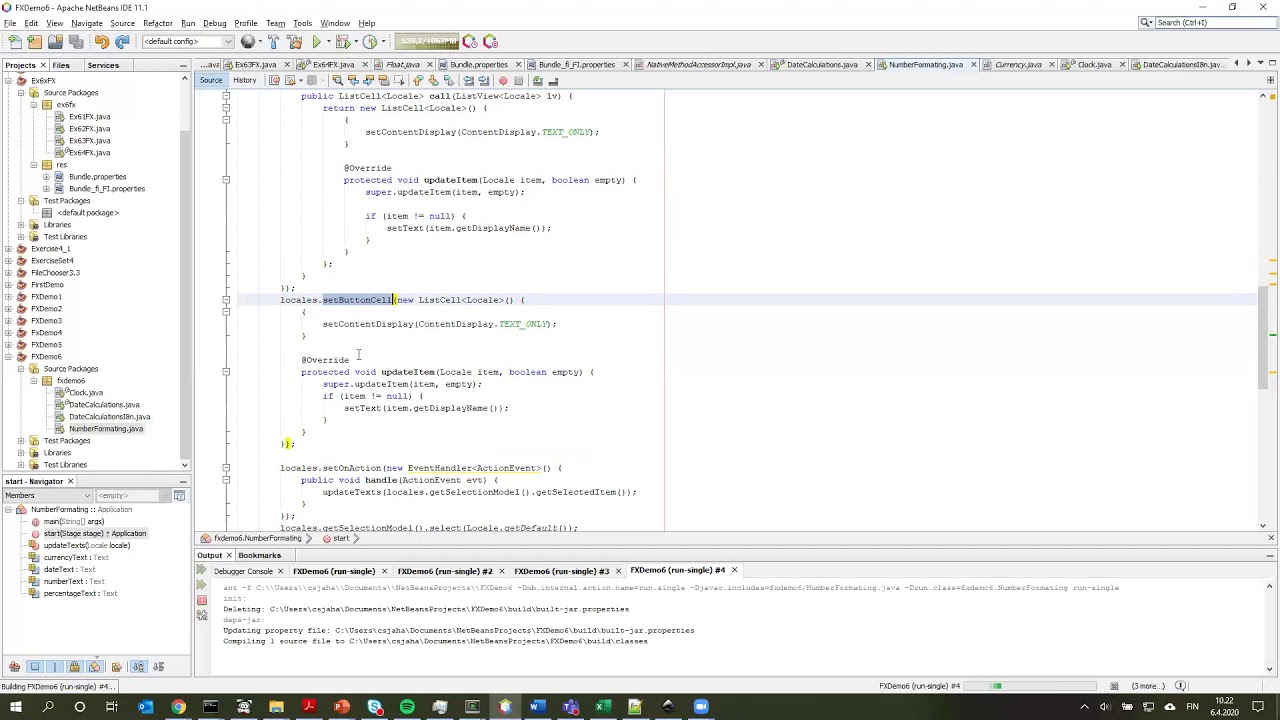This screenshot has width=1280, height=720.
Task: Click the Open Project toolbar icon
Action: tap(55, 41)
